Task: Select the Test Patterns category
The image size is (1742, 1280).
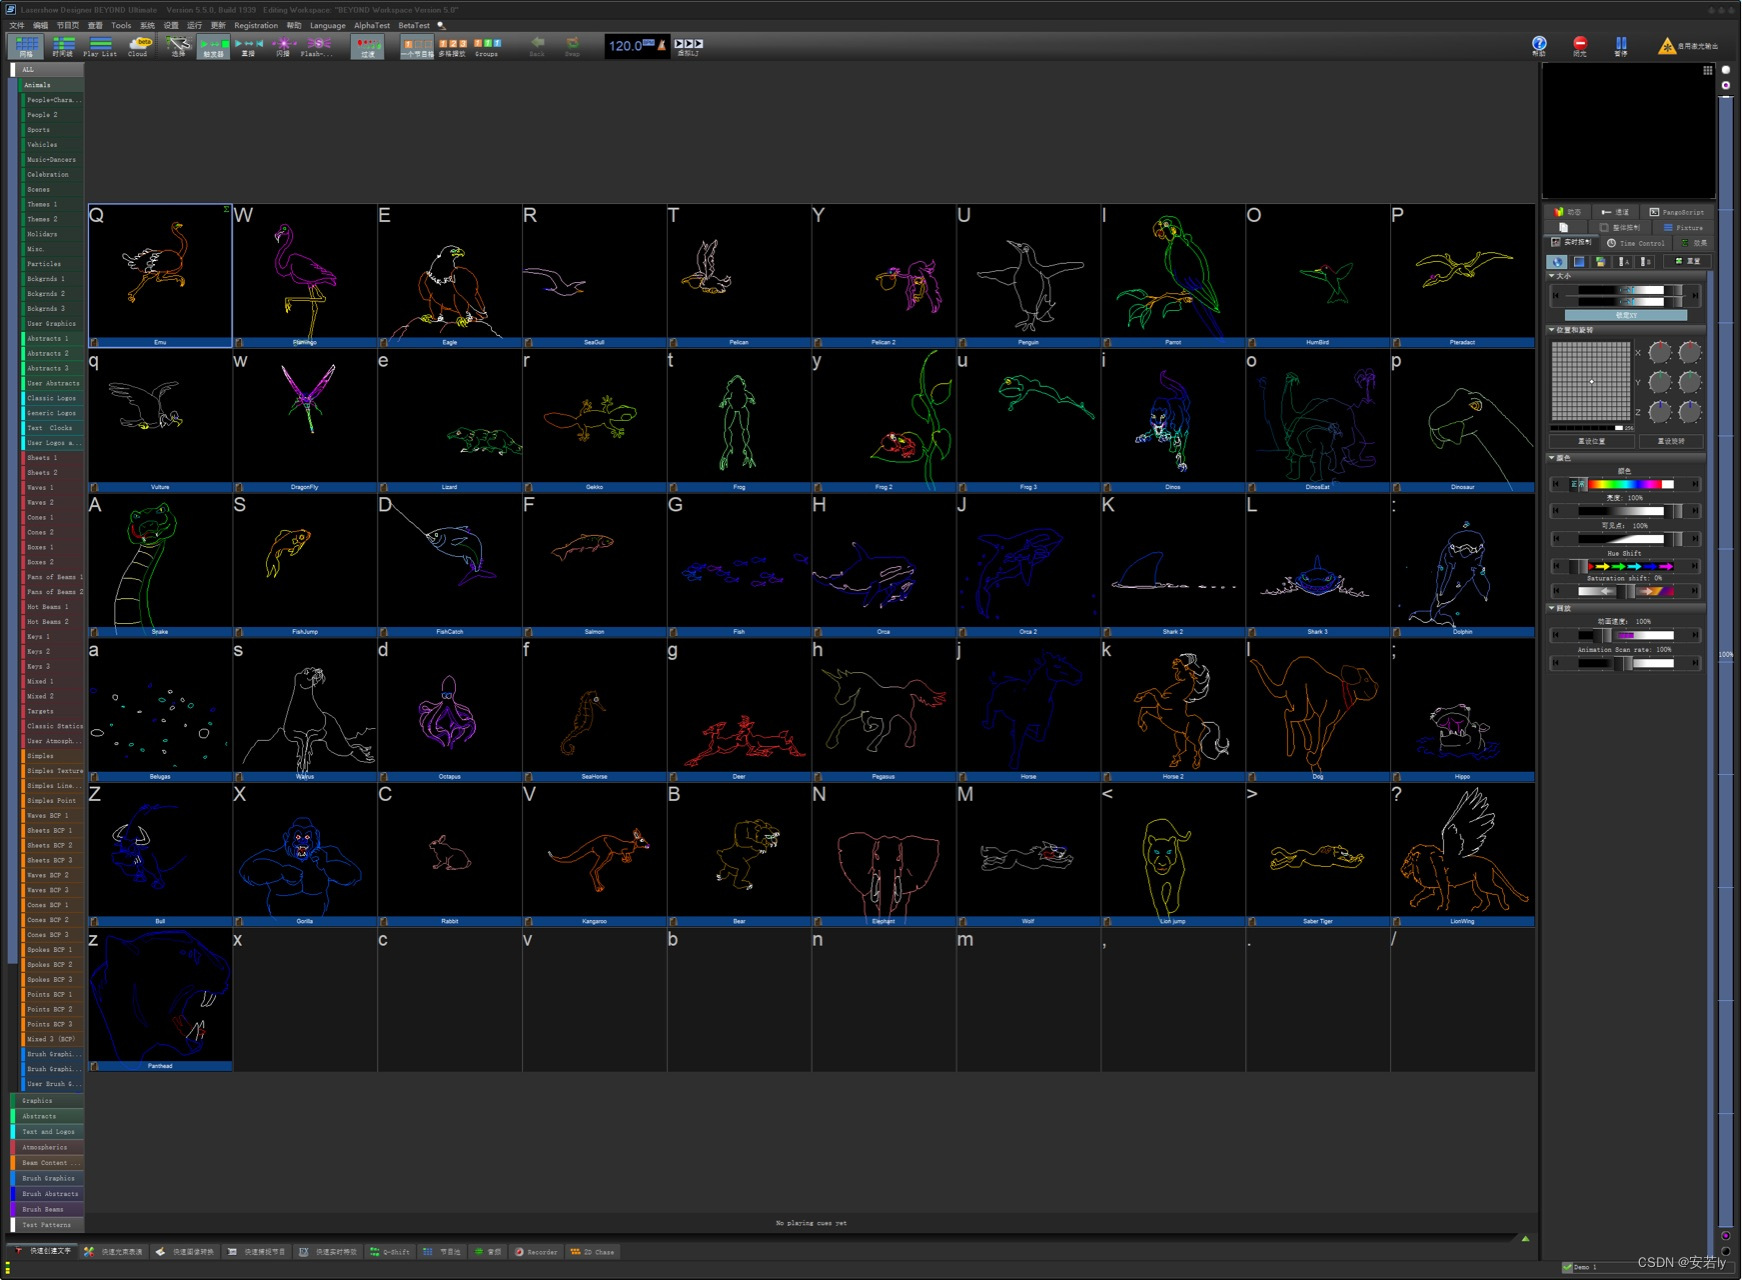Action: coord(47,1225)
